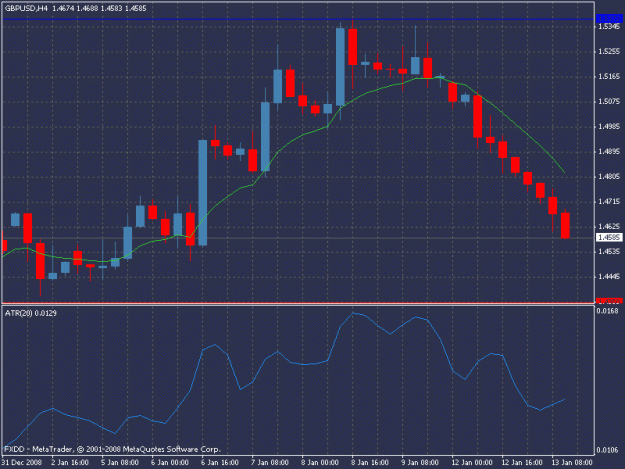Image resolution: width=625 pixels, height=469 pixels.
Task: Select the 6 Jan 16:00 time label
Action: point(220,463)
